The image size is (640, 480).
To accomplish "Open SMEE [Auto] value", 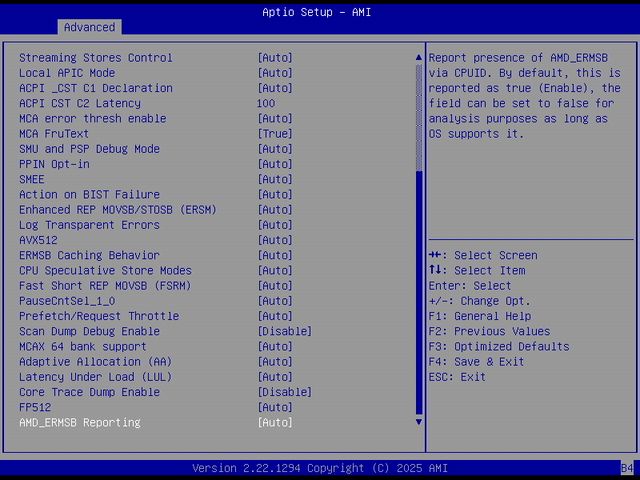I will click(x=275, y=179).
